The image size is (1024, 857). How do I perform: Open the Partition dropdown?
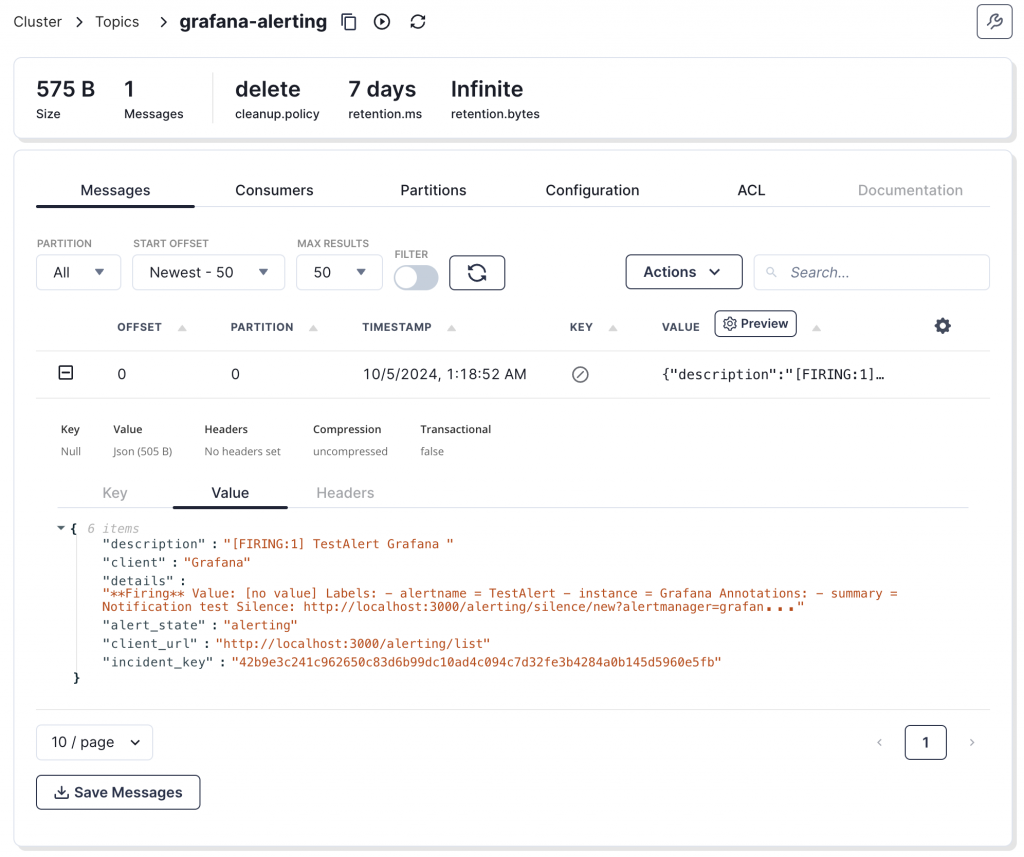click(x=78, y=272)
